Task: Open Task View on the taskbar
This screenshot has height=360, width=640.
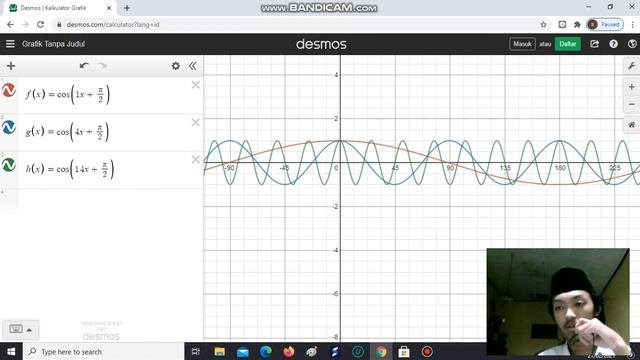Action: pos(196,351)
